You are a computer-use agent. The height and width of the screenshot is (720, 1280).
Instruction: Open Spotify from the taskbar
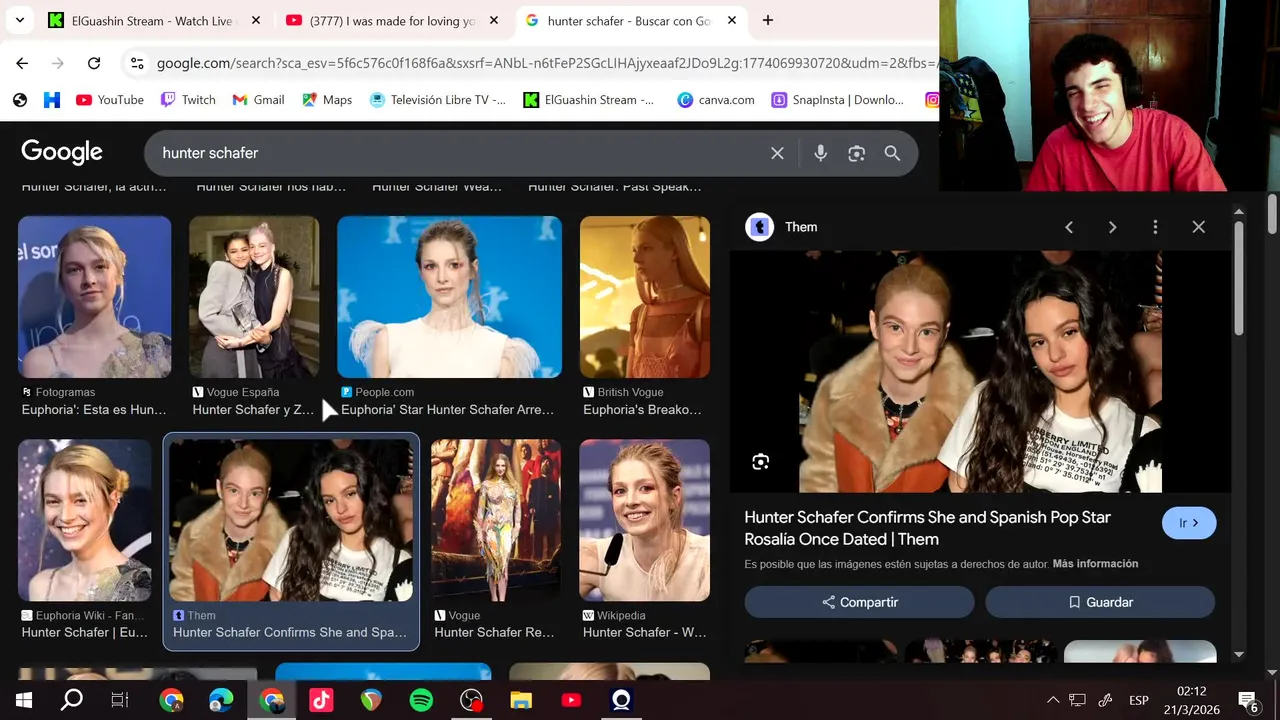421,700
